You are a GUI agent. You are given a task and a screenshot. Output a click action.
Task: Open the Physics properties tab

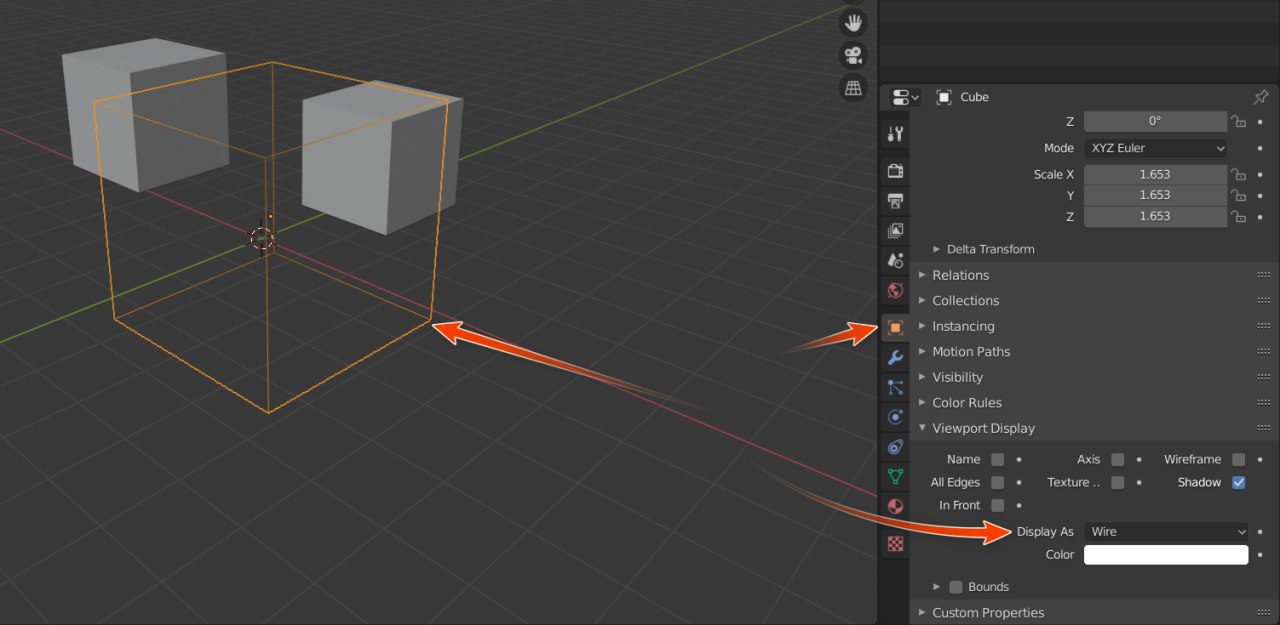coord(896,417)
